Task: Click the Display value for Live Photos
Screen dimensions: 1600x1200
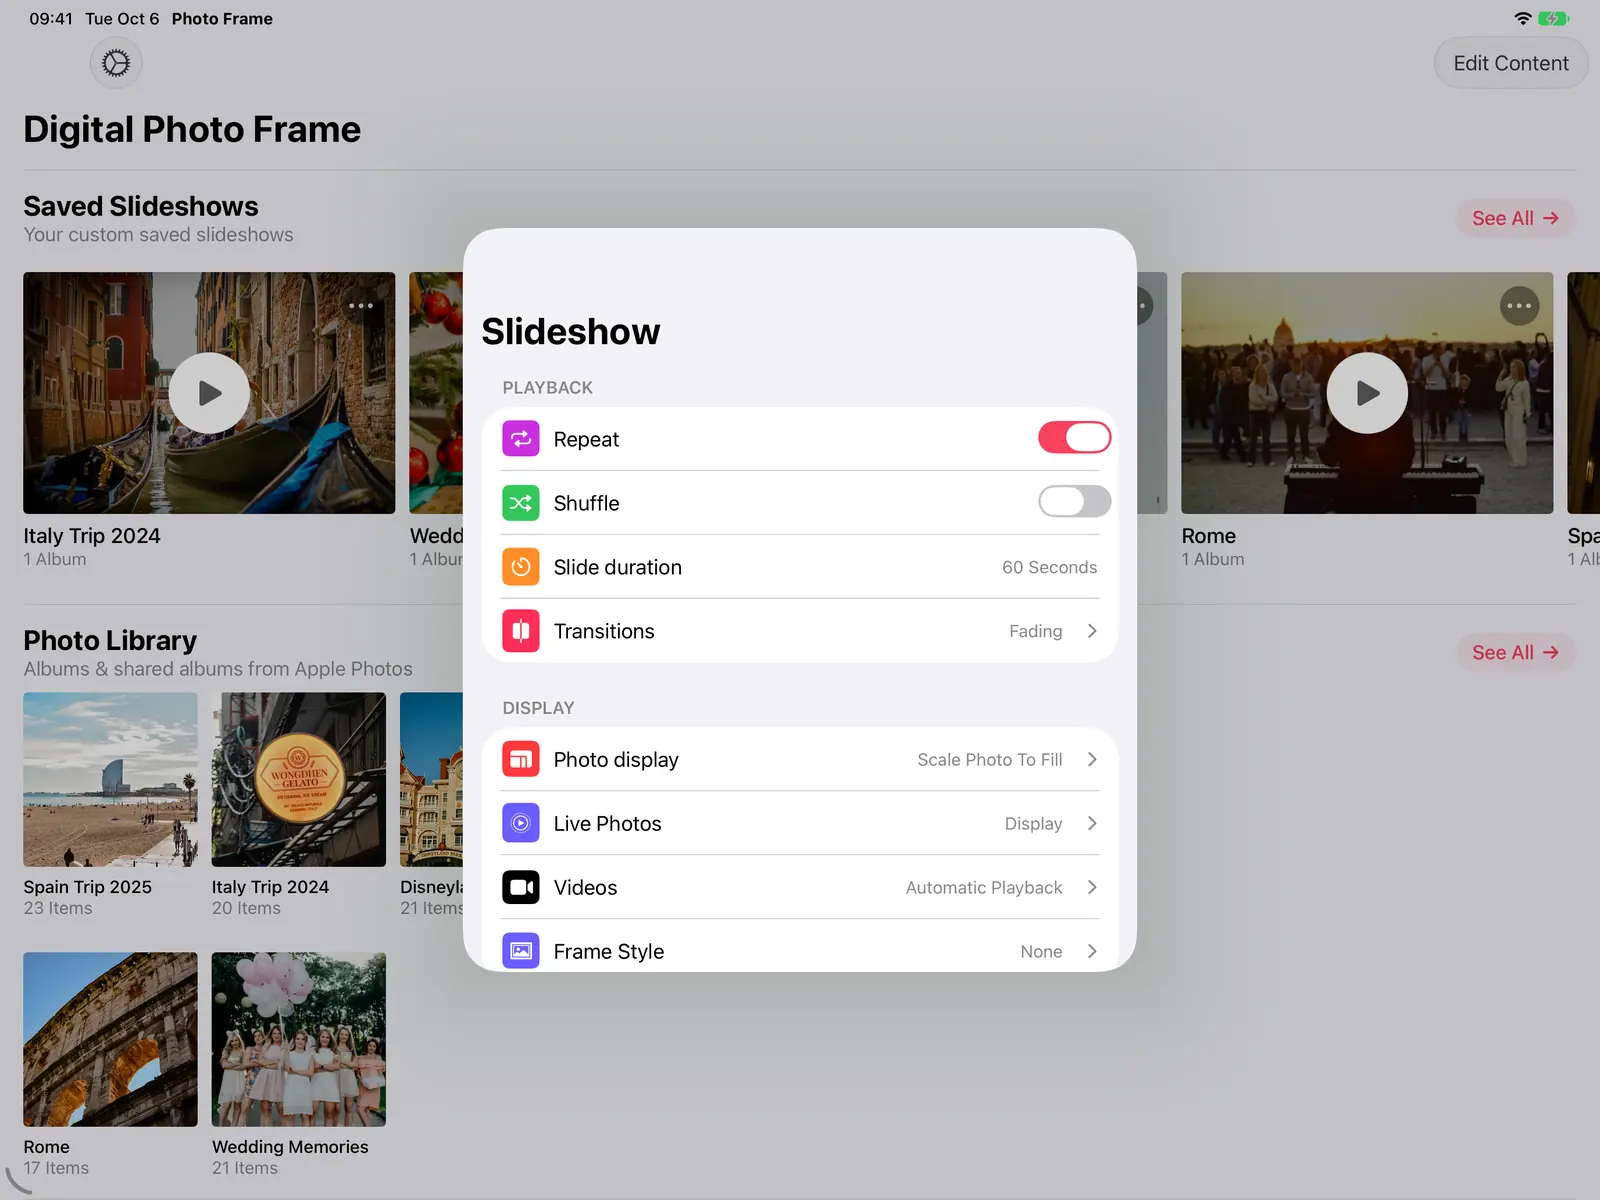Action: click(1033, 823)
